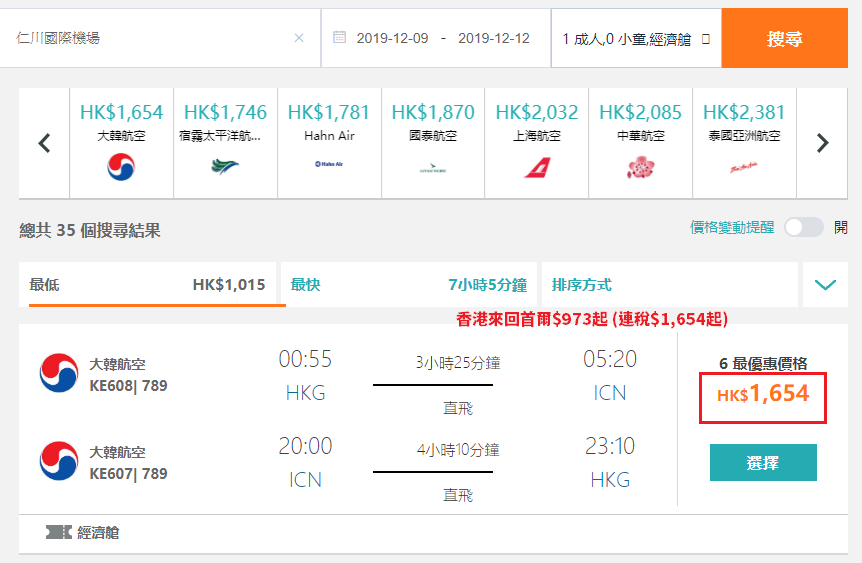Click the Shanghai Airlines red logo
862x563 pixels.
click(537, 168)
